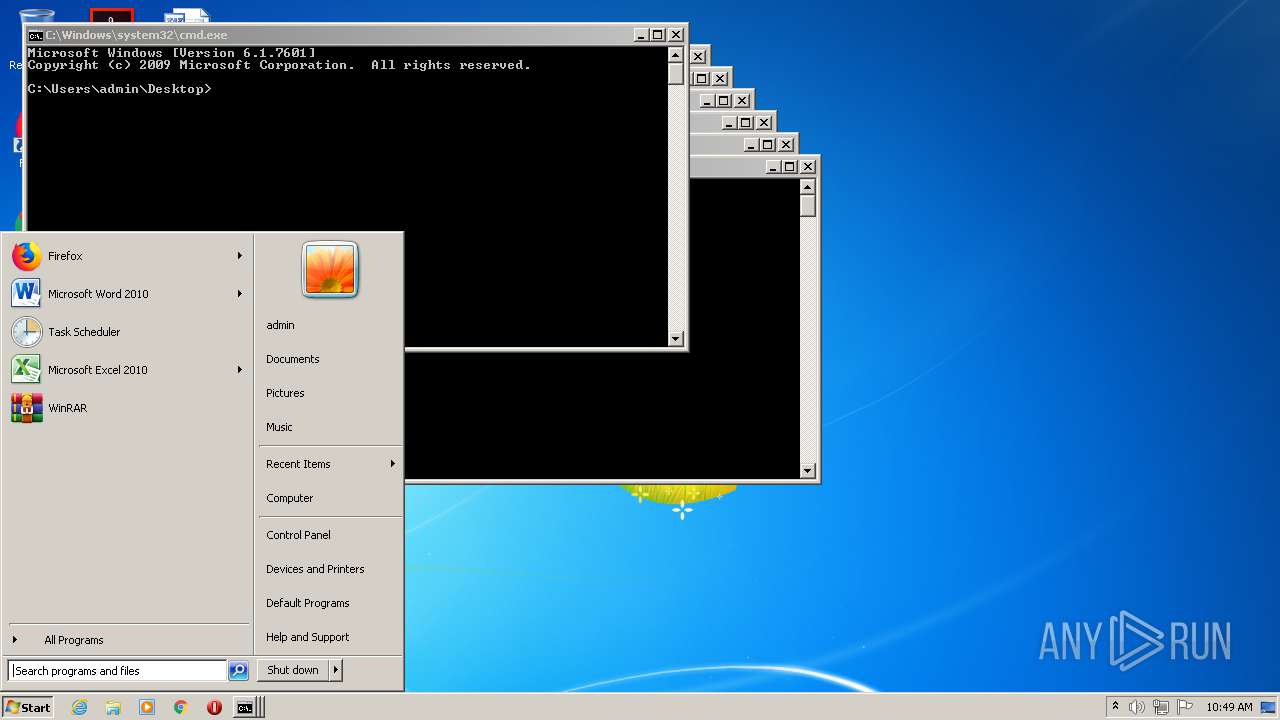Open Action Center flag icon

1185,707
